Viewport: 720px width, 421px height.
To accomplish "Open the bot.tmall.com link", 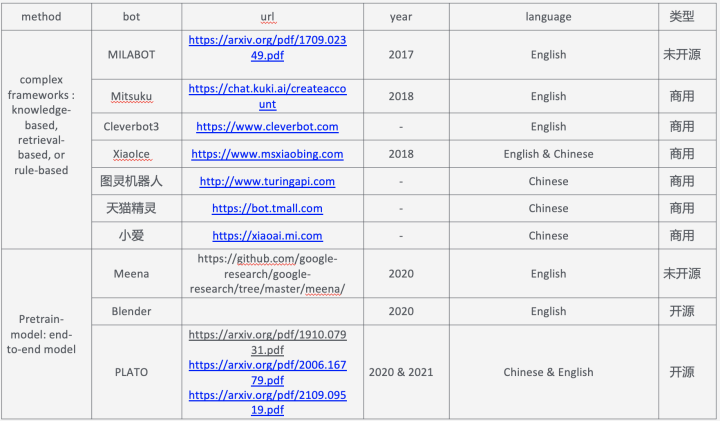I will (267, 208).
